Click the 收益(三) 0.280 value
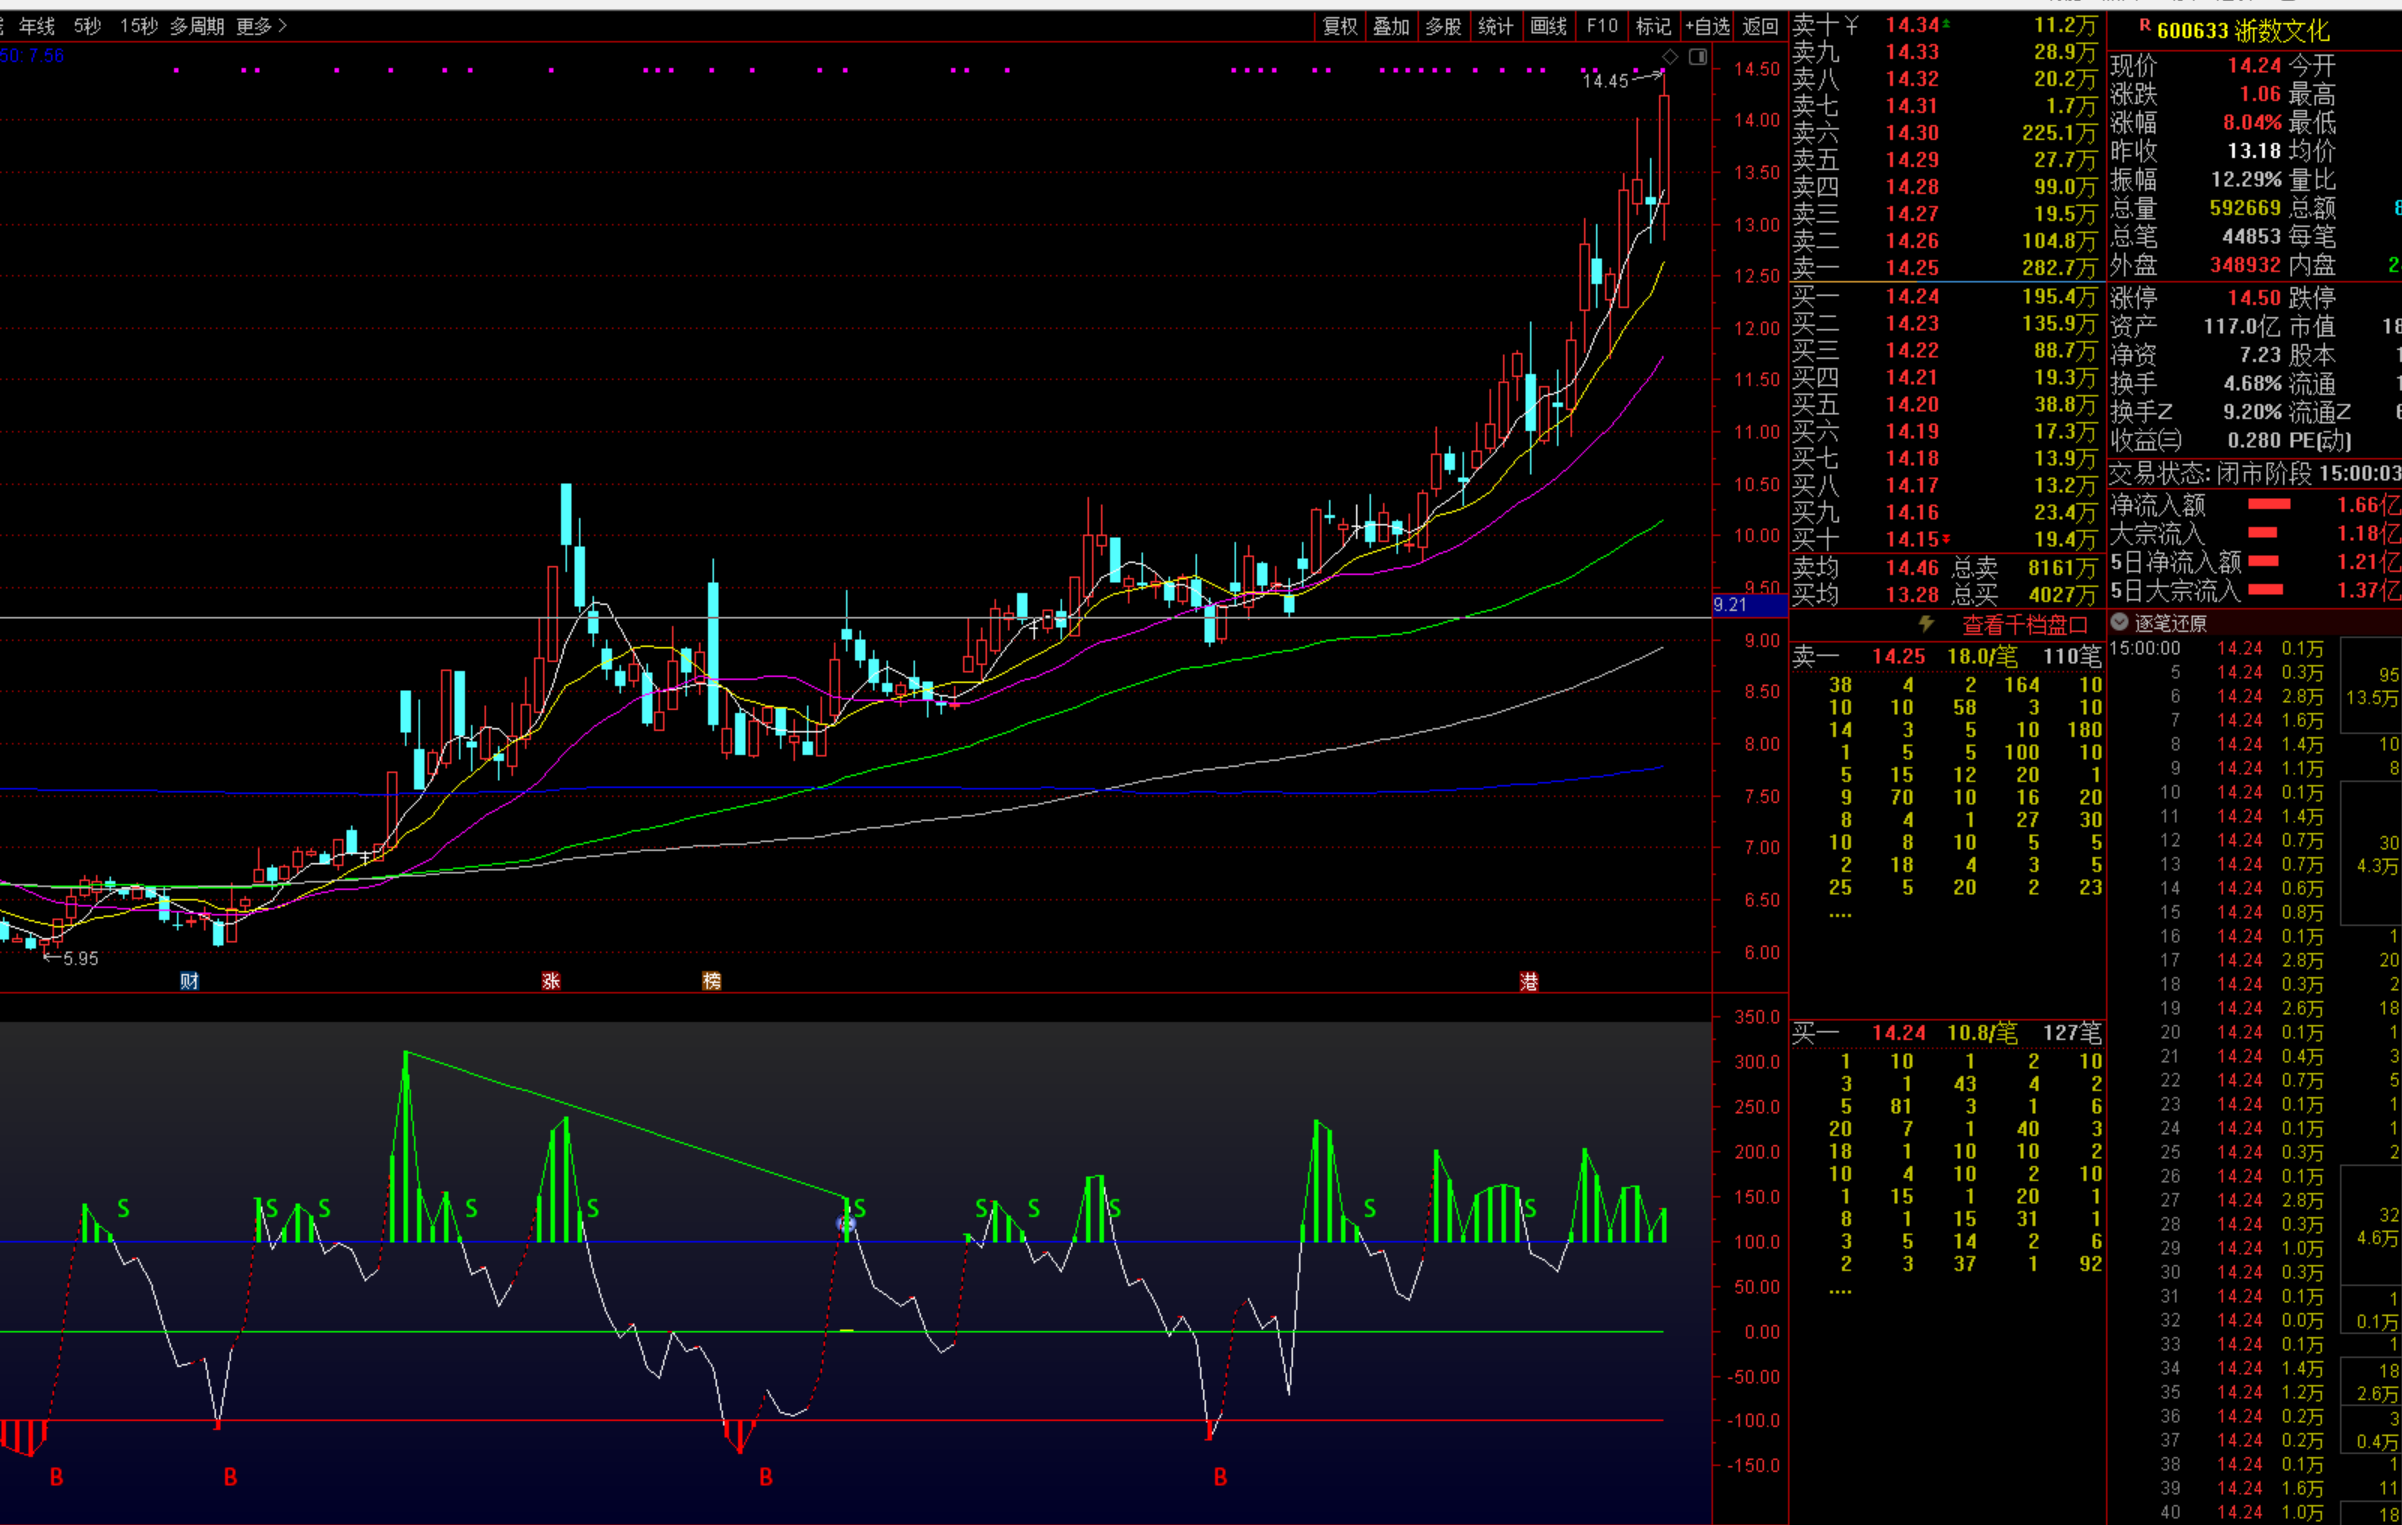This screenshot has width=2402, height=1525. (2254, 441)
